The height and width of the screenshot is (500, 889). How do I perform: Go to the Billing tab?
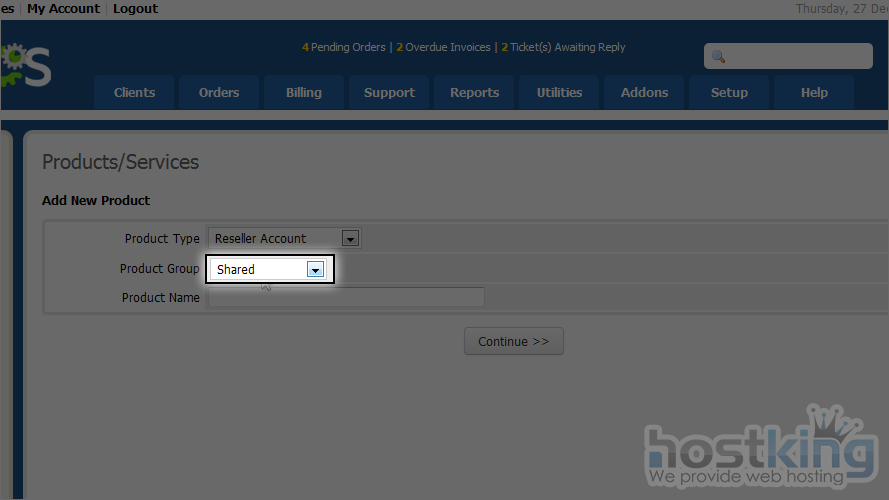coord(304,93)
